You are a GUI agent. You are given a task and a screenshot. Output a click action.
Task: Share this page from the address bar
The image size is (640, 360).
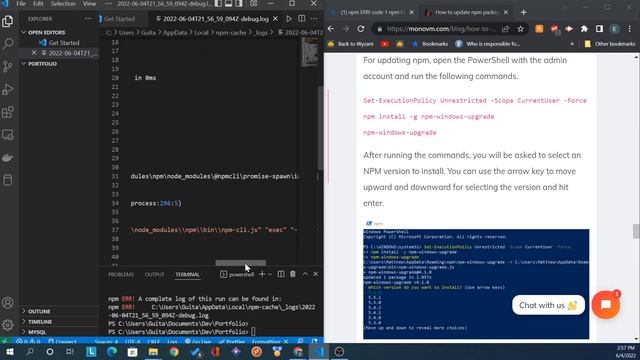506,29
